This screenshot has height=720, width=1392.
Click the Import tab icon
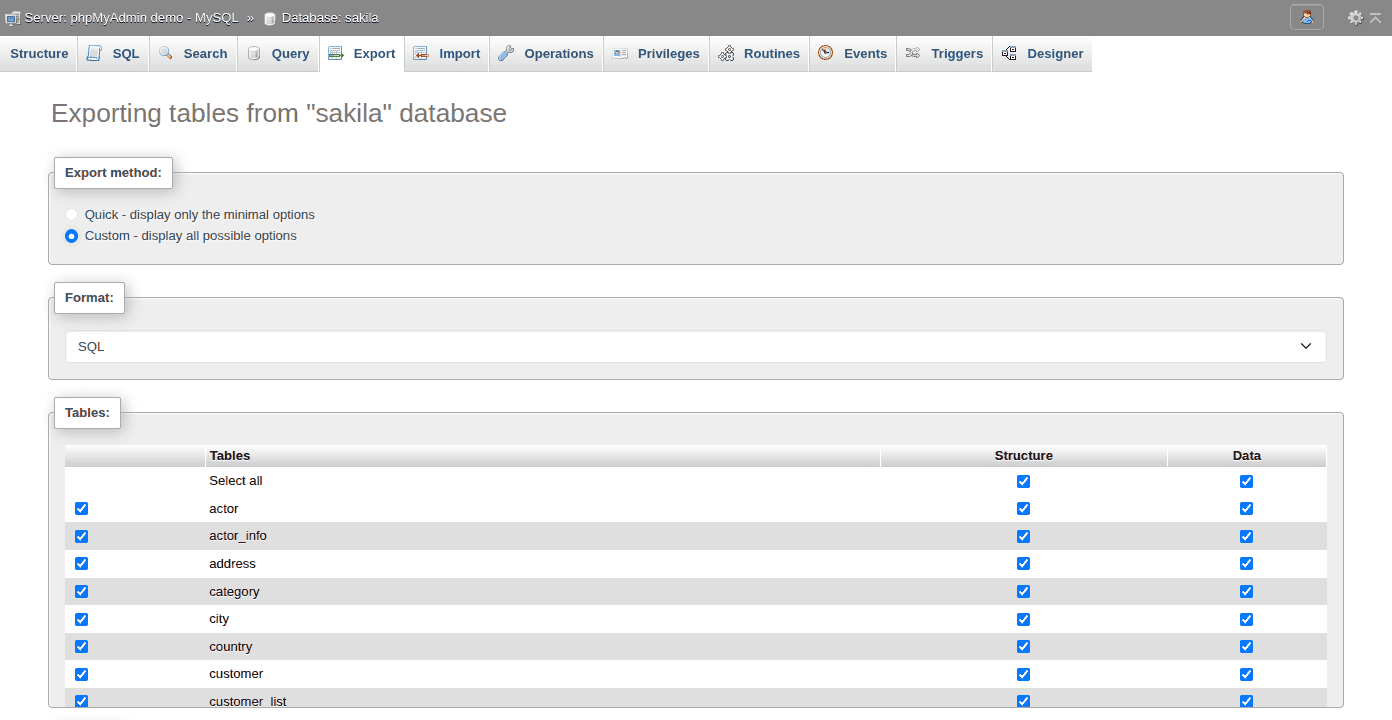tap(421, 53)
